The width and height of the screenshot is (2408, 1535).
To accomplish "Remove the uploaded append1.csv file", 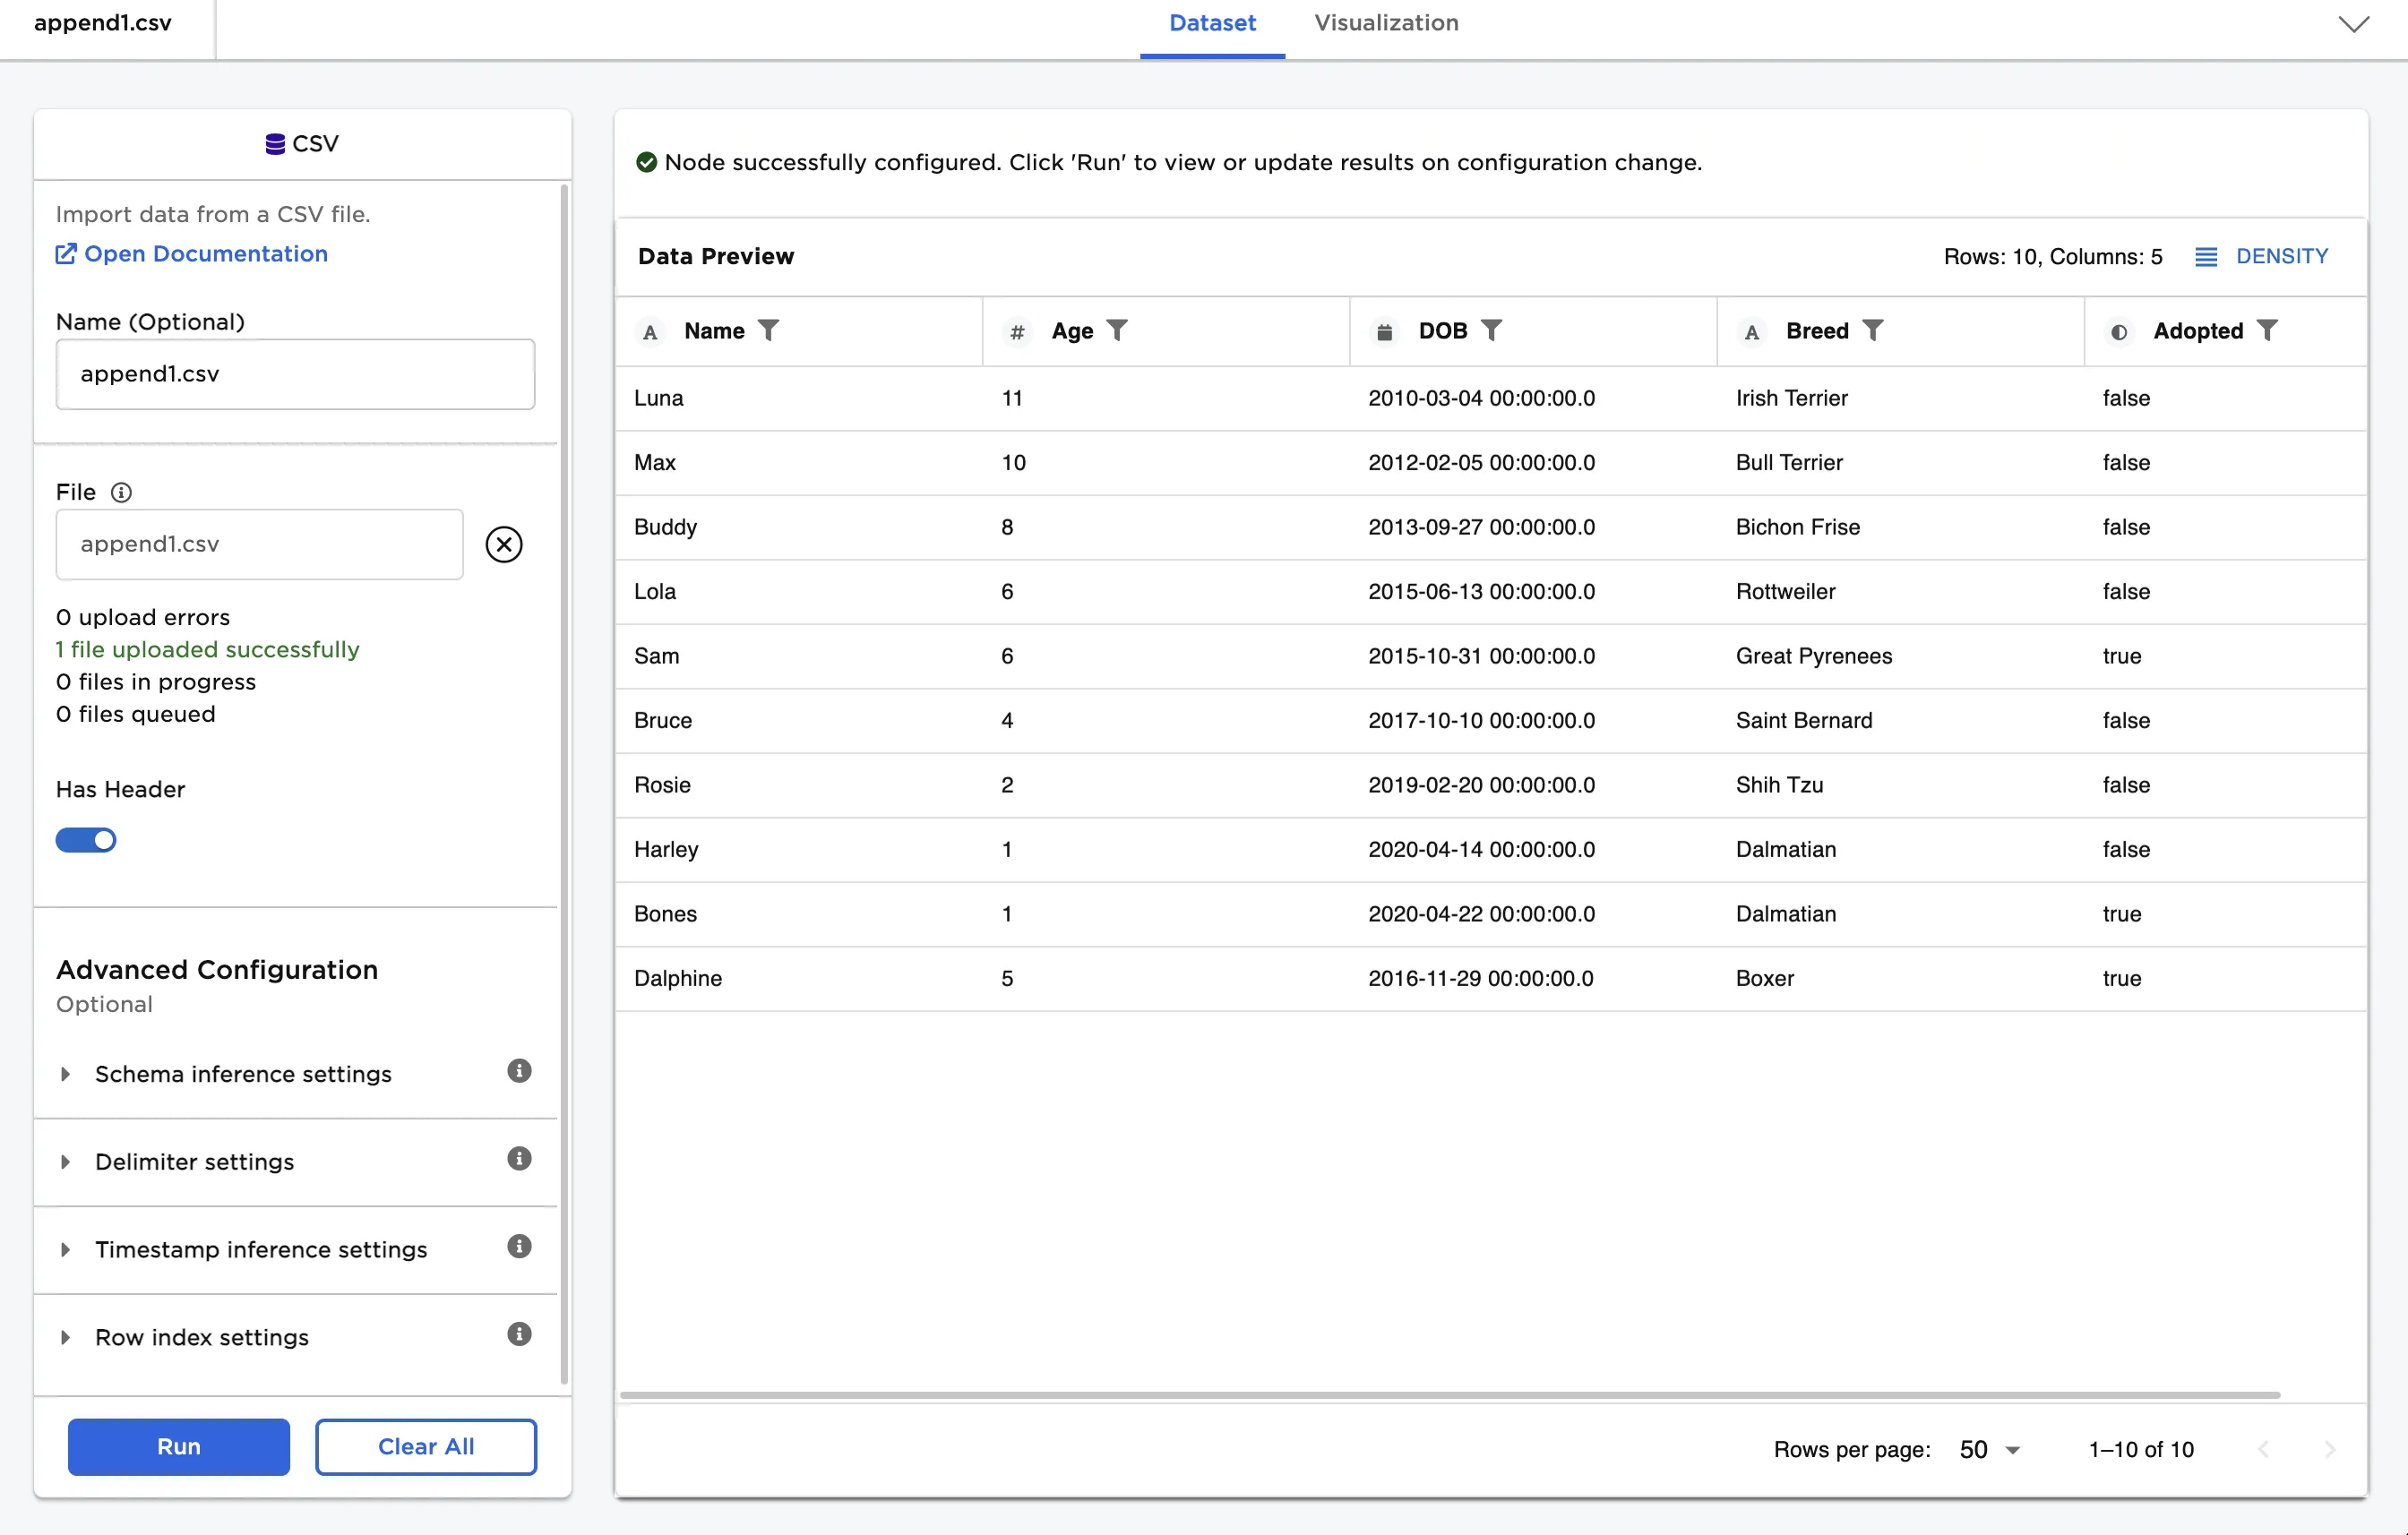I will 504,544.
